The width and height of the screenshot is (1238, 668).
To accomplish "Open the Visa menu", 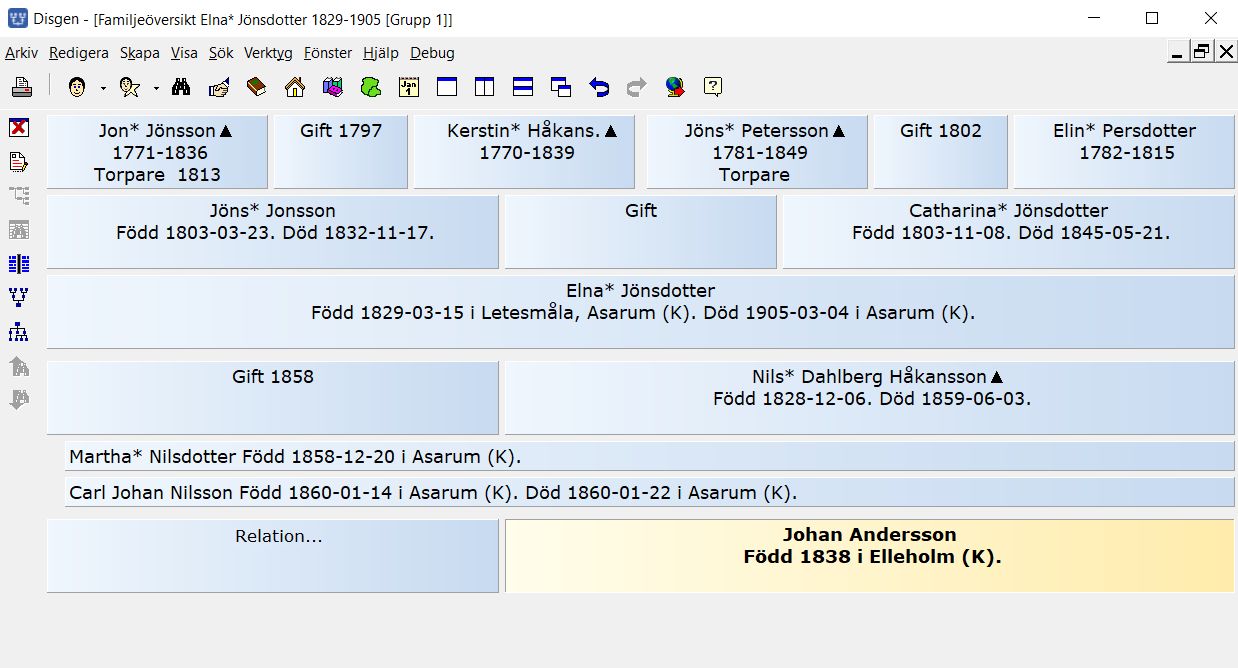I will click(184, 53).
